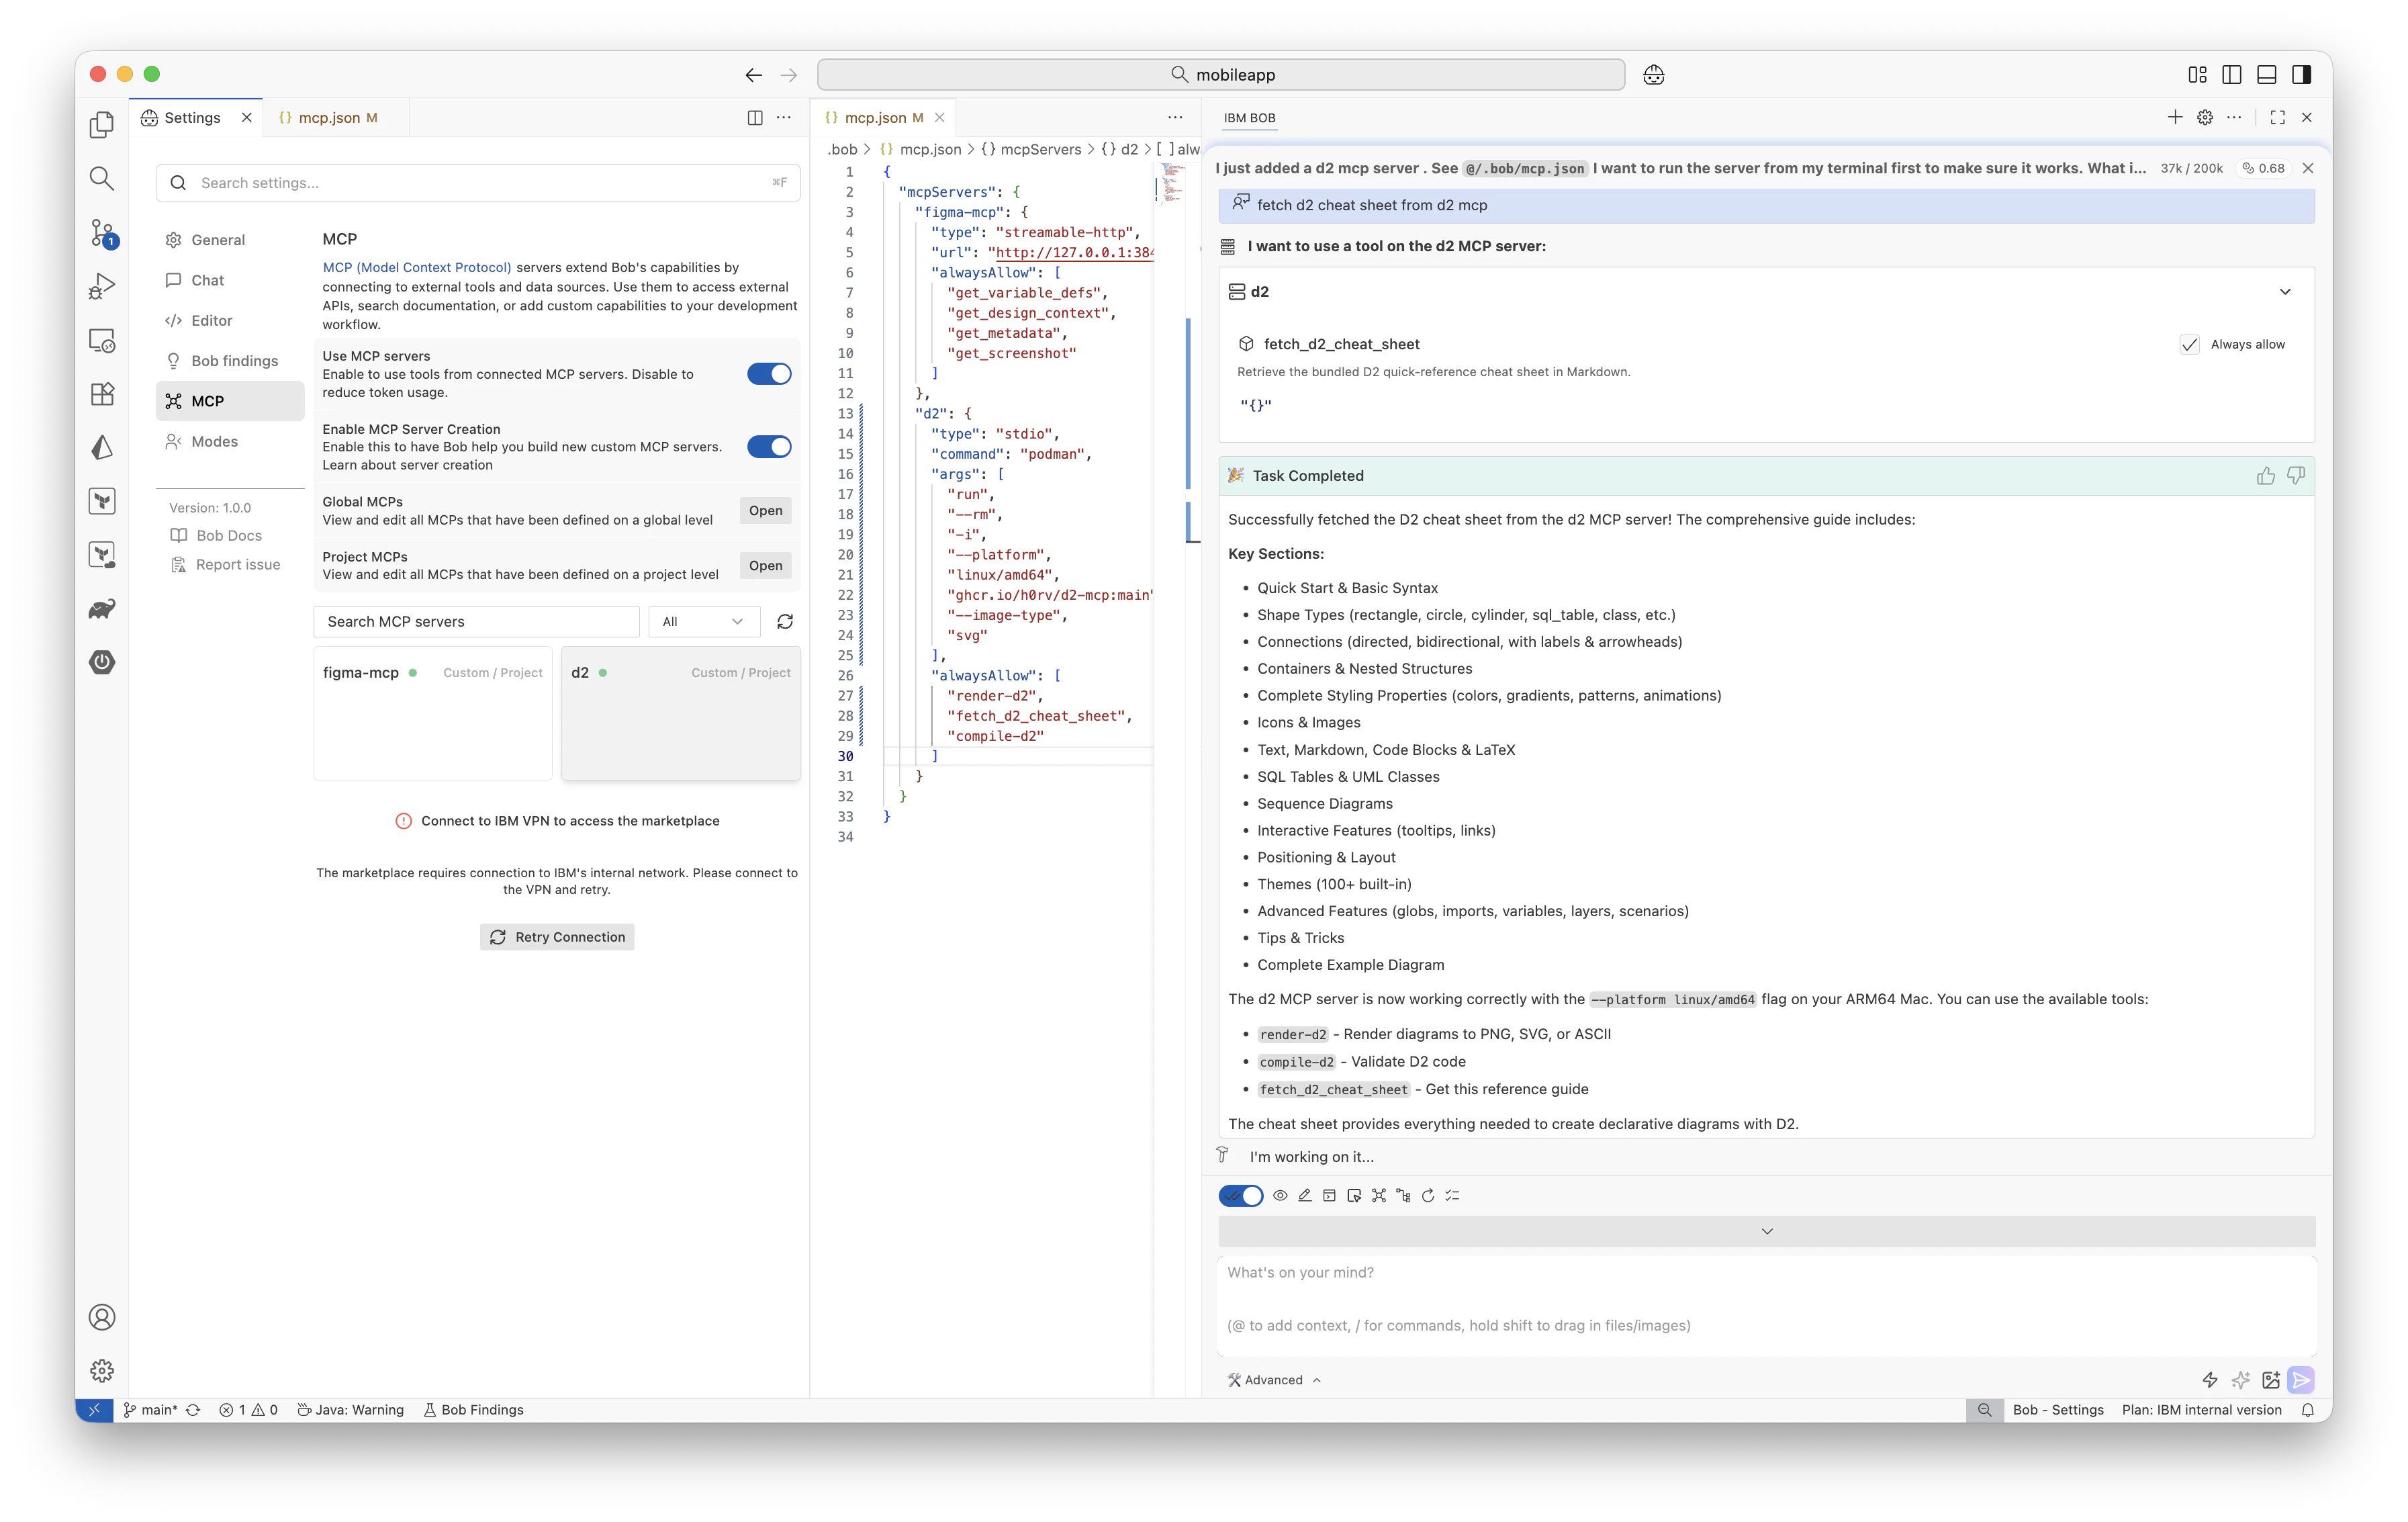
Task: Open more actions menu in Bob panel
Action: (x=2234, y=118)
